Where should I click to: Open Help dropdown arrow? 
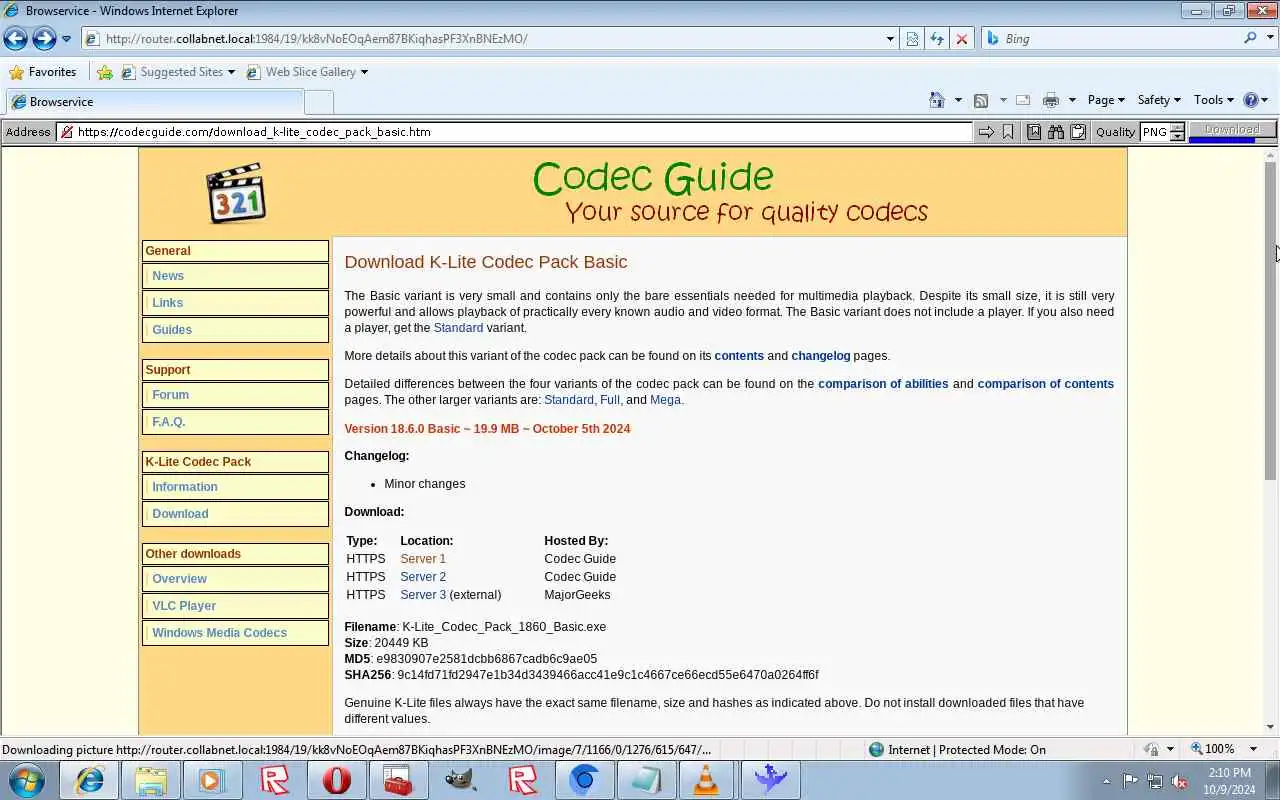(1265, 100)
